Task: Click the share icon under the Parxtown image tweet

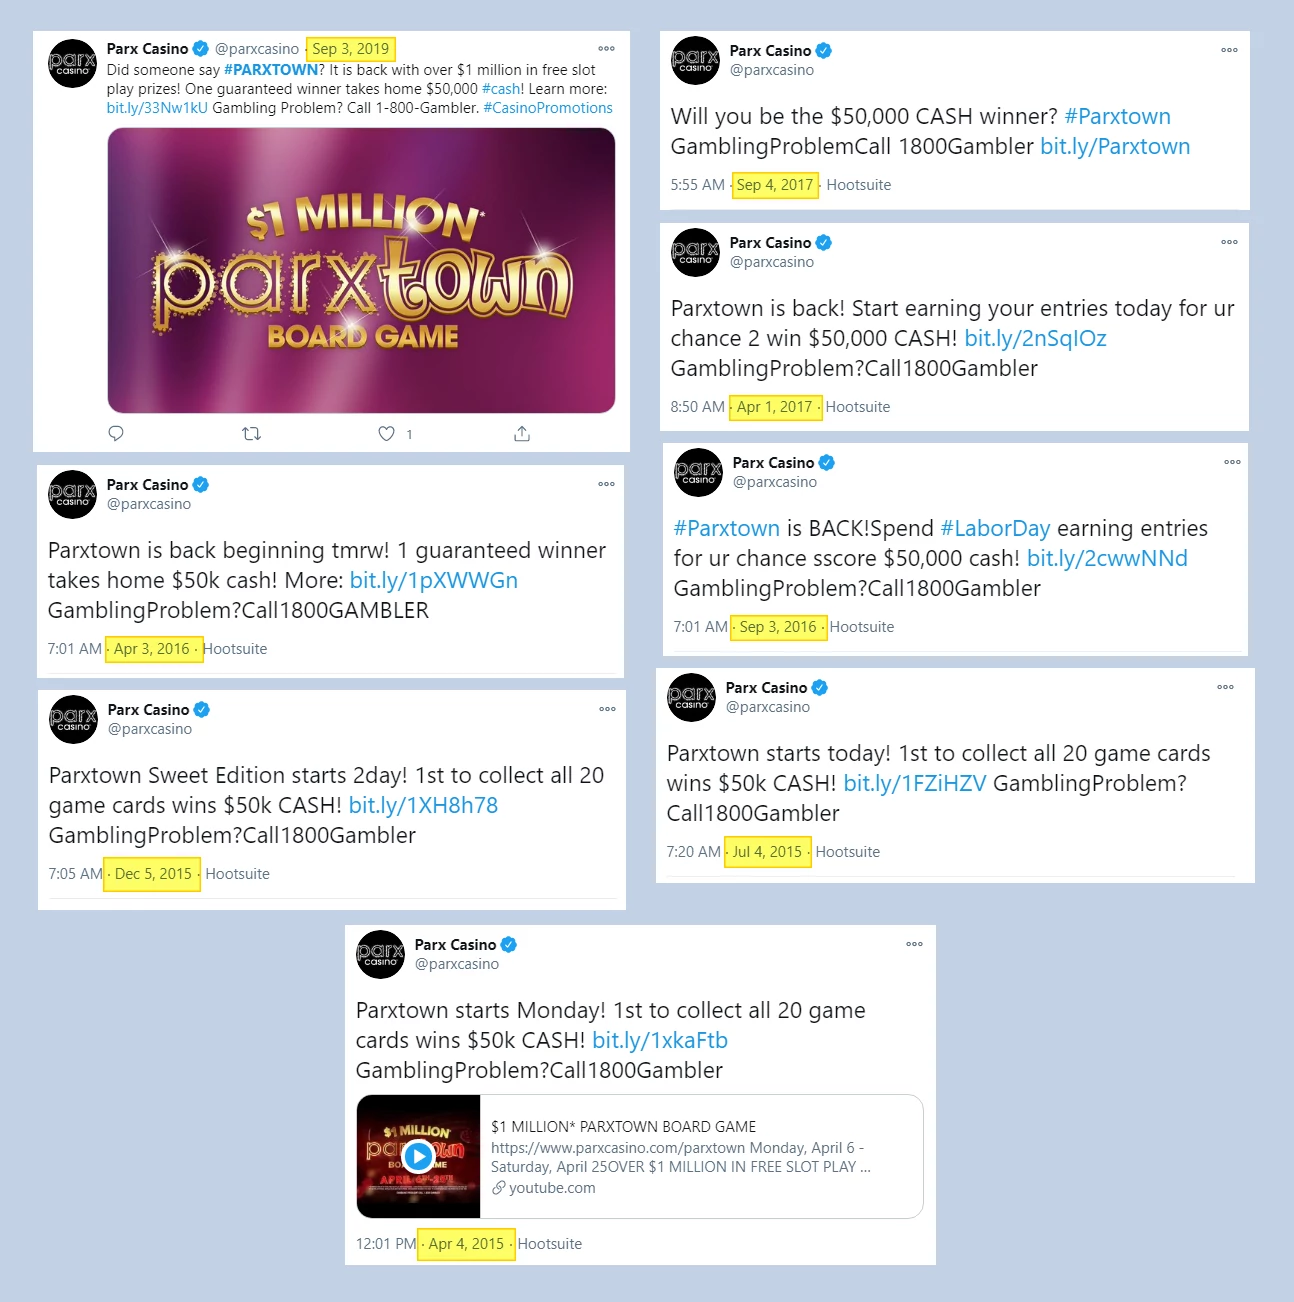Action: tap(522, 433)
